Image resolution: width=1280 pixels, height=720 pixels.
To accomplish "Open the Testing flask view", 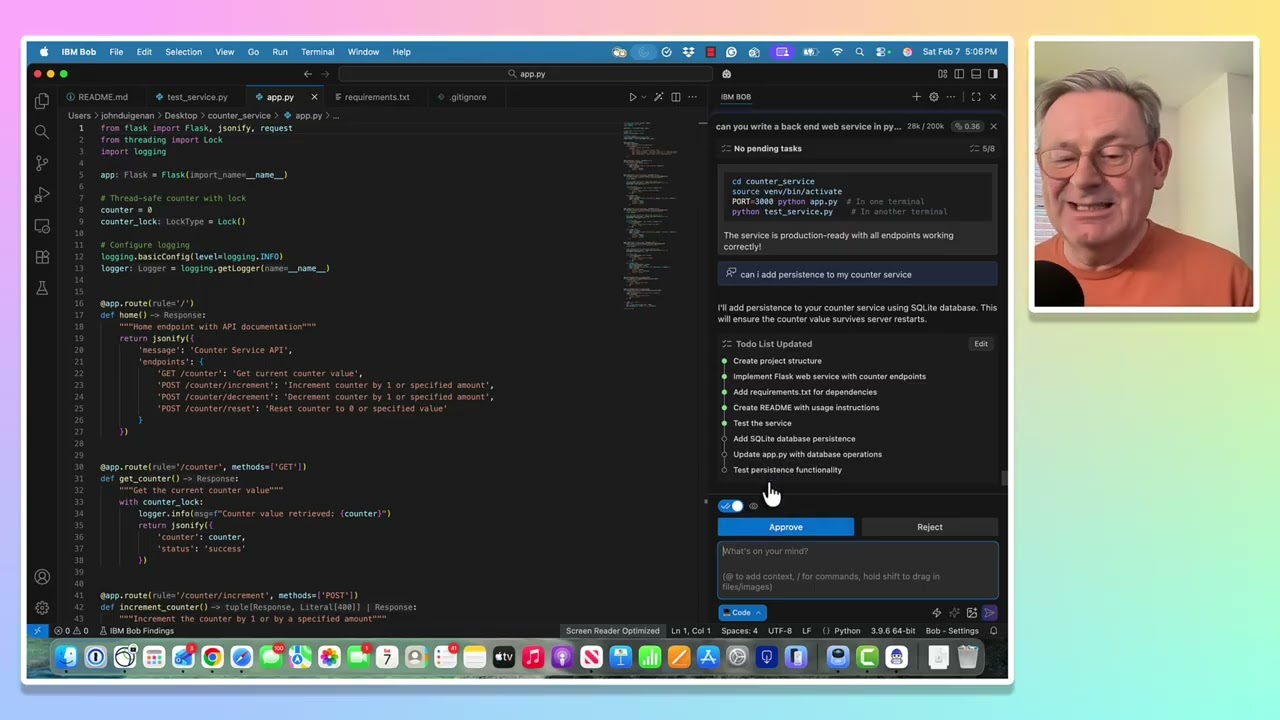I will tap(42, 288).
